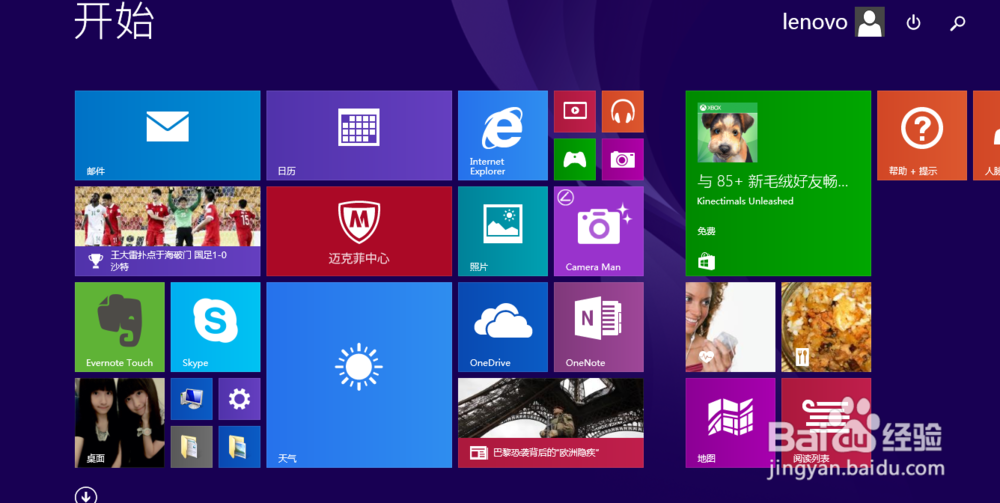Open Evernote Touch tile

[119, 327]
